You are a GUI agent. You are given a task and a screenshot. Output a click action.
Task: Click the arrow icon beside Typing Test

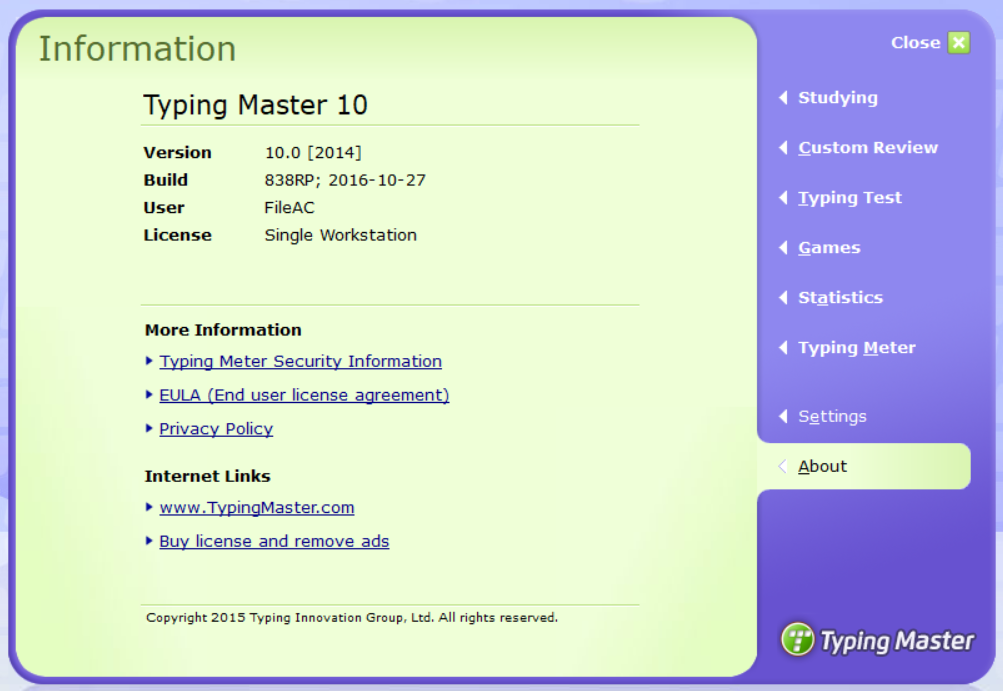[x=783, y=197]
